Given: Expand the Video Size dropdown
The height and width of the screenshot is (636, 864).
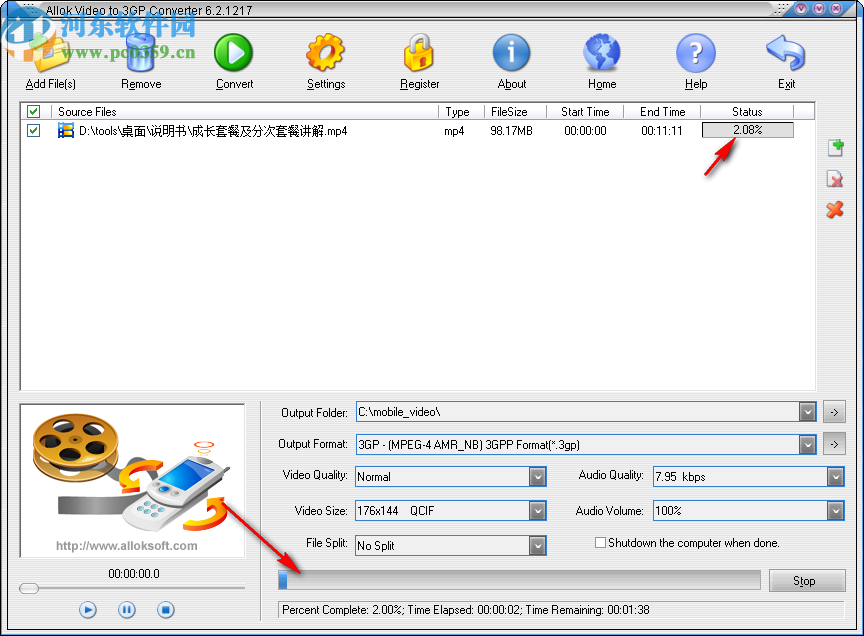Looking at the screenshot, I should [x=538, y=510].
